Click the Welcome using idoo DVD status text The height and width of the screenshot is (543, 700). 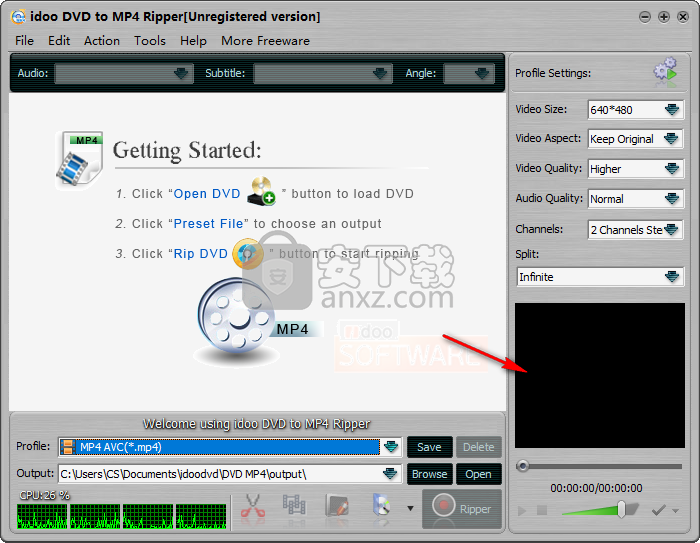click(256, 424)
